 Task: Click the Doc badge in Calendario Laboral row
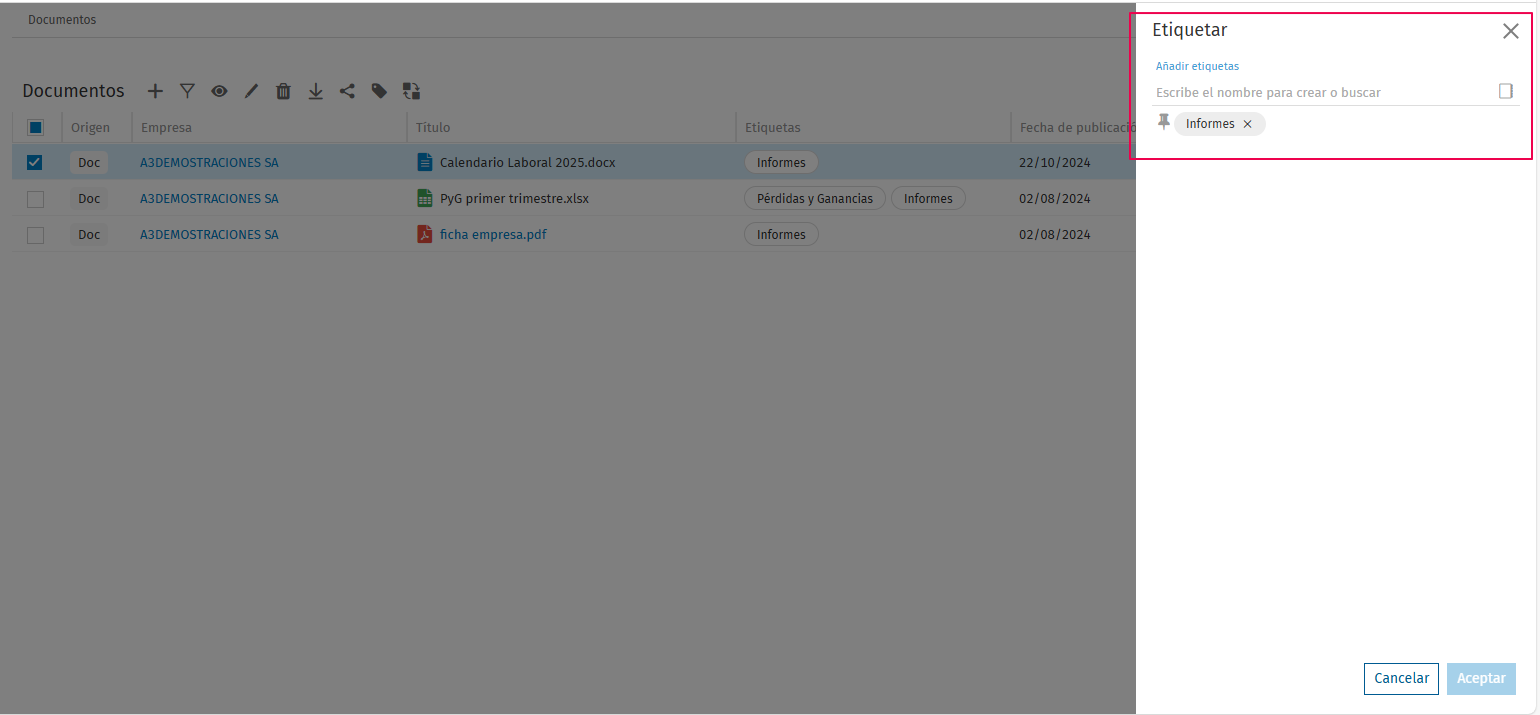coord(89,162)
